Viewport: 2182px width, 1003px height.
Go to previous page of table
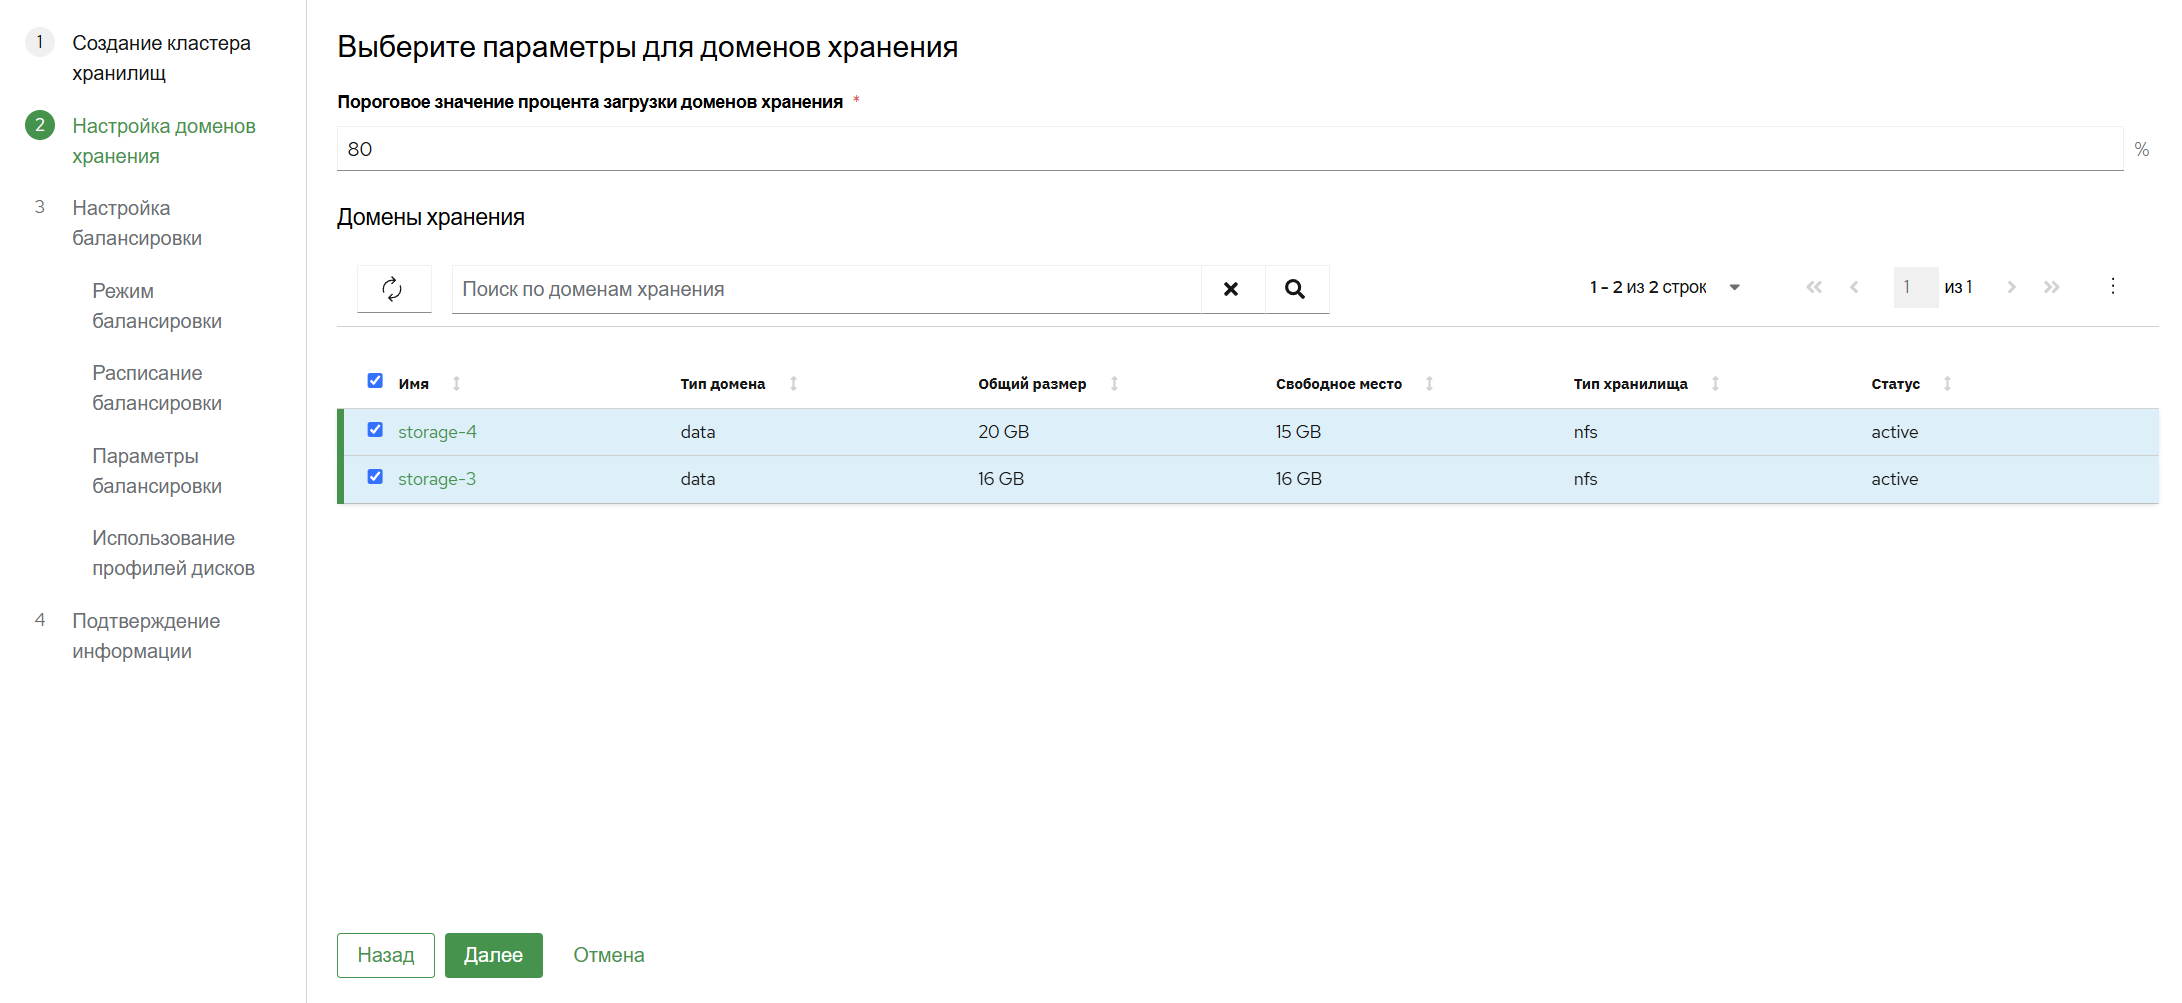pos(1854,287)
